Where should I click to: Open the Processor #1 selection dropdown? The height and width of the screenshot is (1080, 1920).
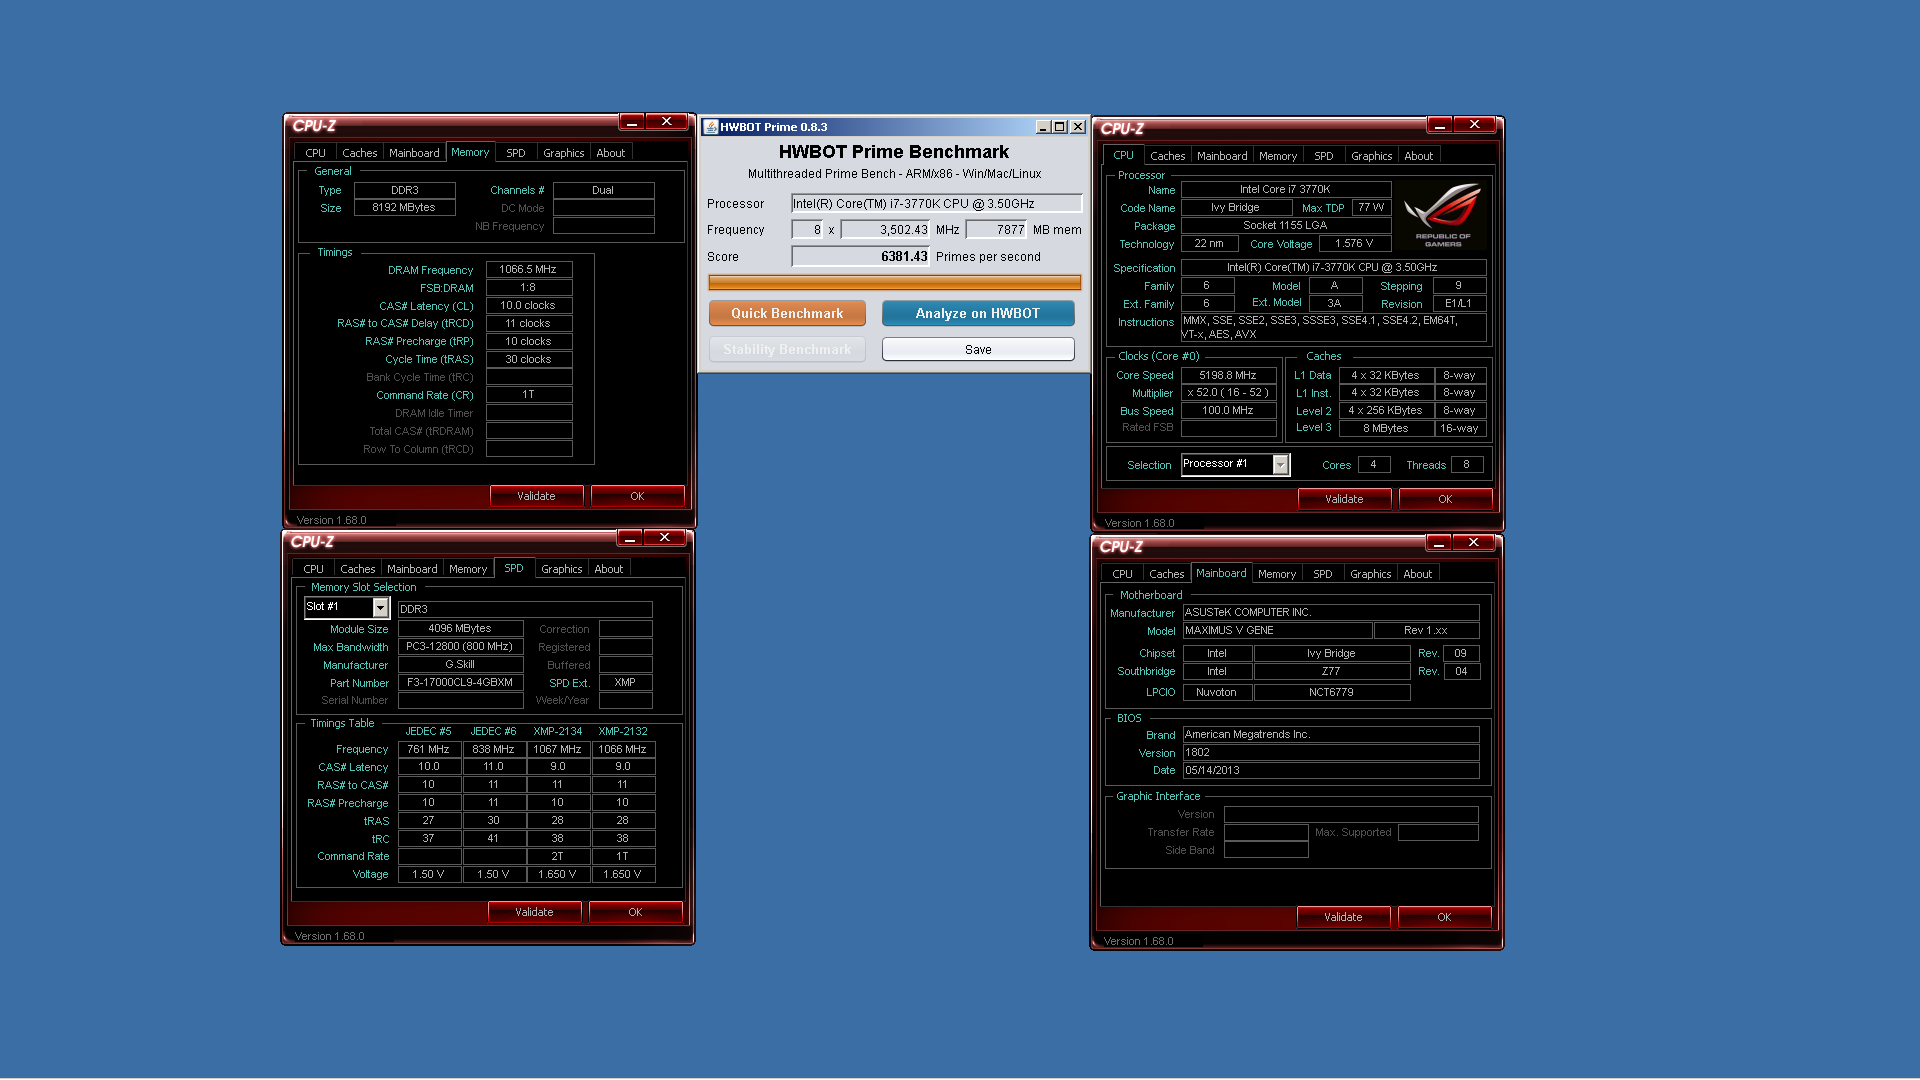1280,465
